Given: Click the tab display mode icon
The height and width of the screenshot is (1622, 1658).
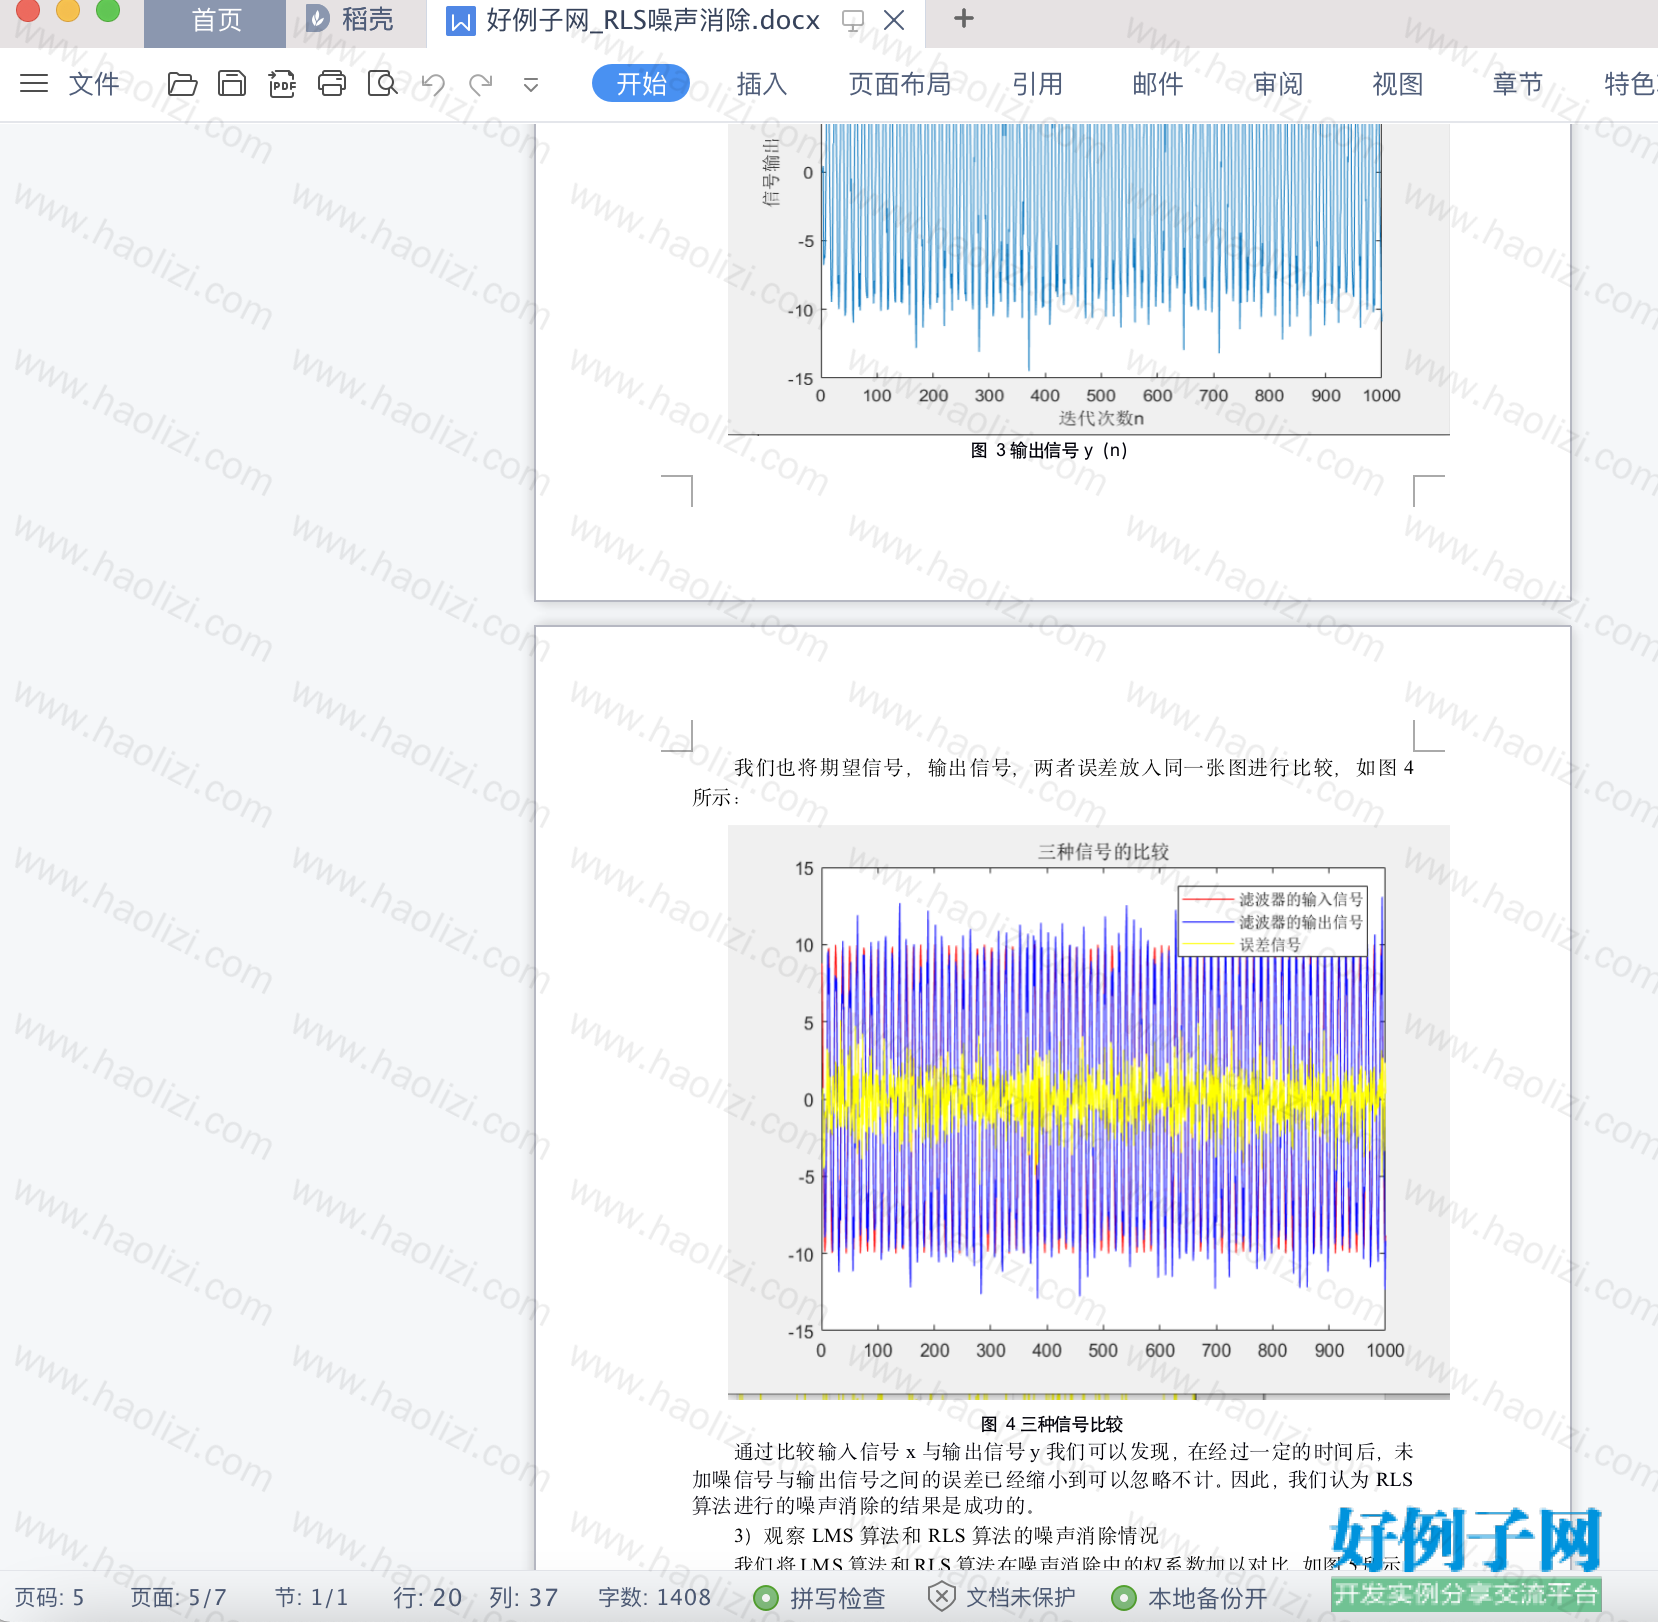Looking at the screenshot, I should pyautogui.click(x=853, y=21).
